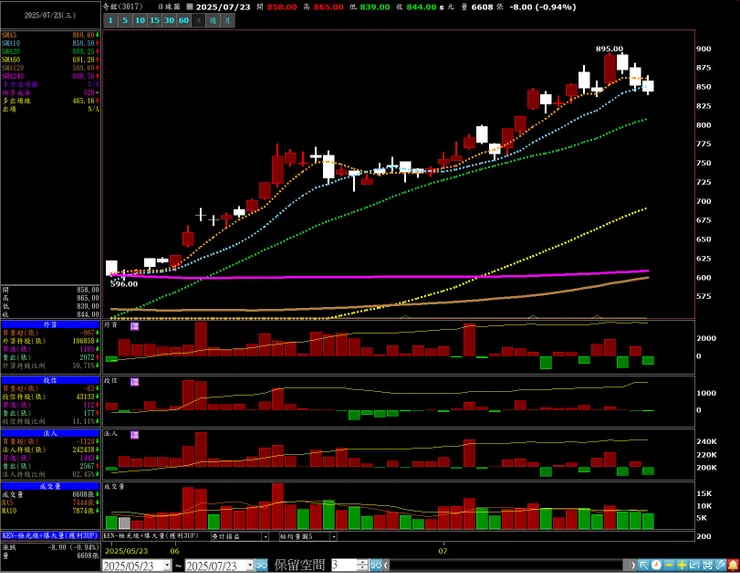Image resolution: width=740 pixels, height=573 pixels.
Task: Click the SMA240 row in indicator list
Action: [x=50, y=76]
